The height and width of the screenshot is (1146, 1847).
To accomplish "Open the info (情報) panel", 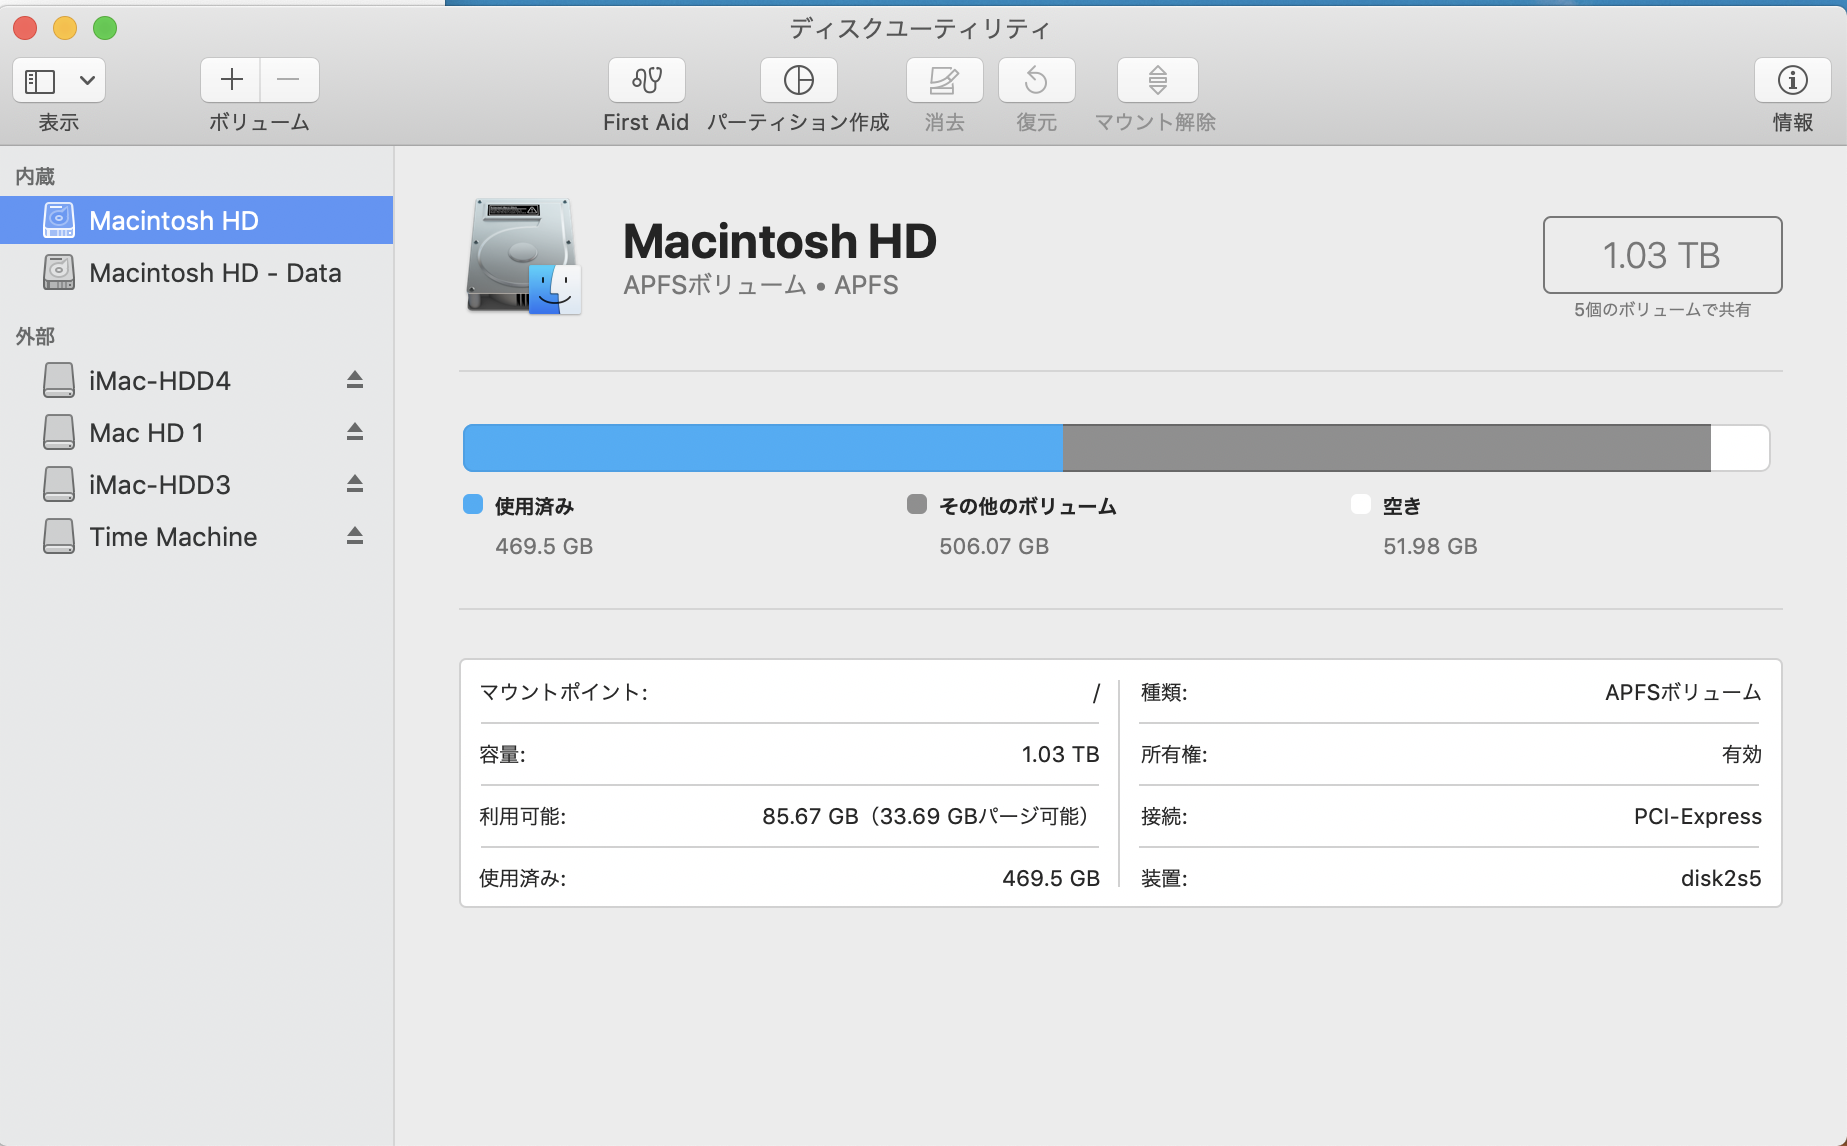I will (x=1792, y=80).
